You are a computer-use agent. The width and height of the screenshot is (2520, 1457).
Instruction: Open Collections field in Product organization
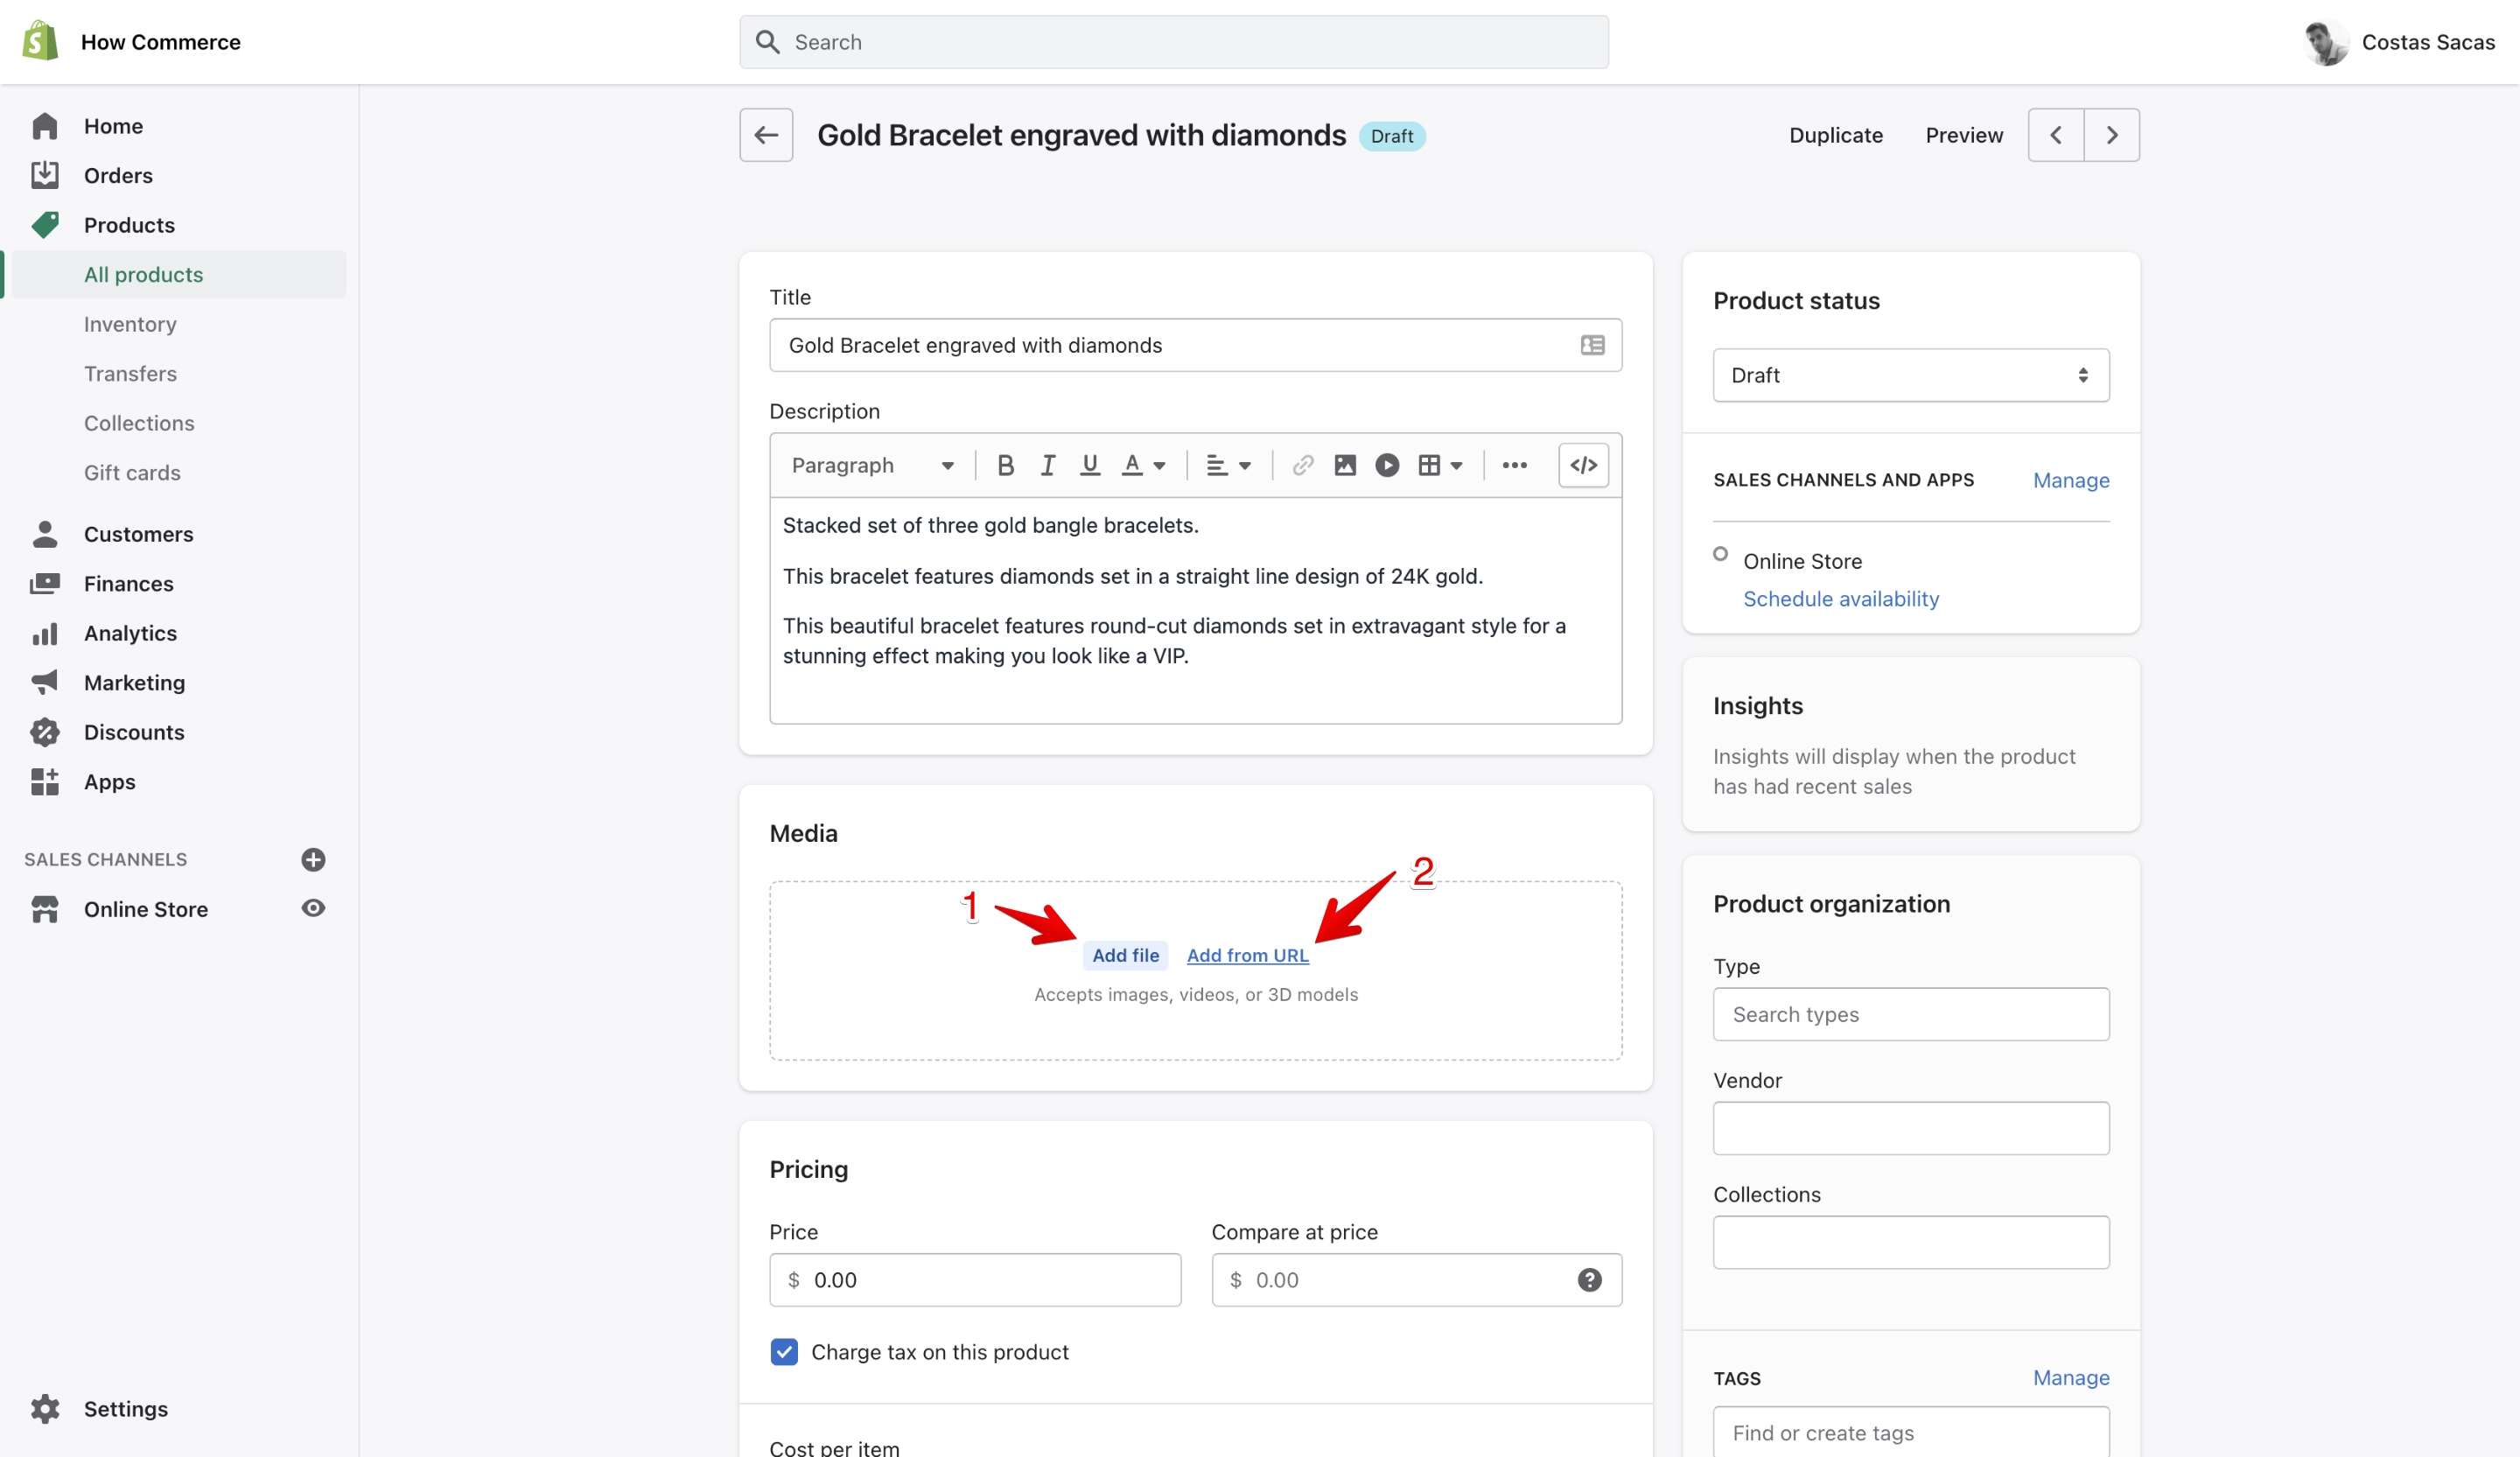click(x=1911, y=1242)
